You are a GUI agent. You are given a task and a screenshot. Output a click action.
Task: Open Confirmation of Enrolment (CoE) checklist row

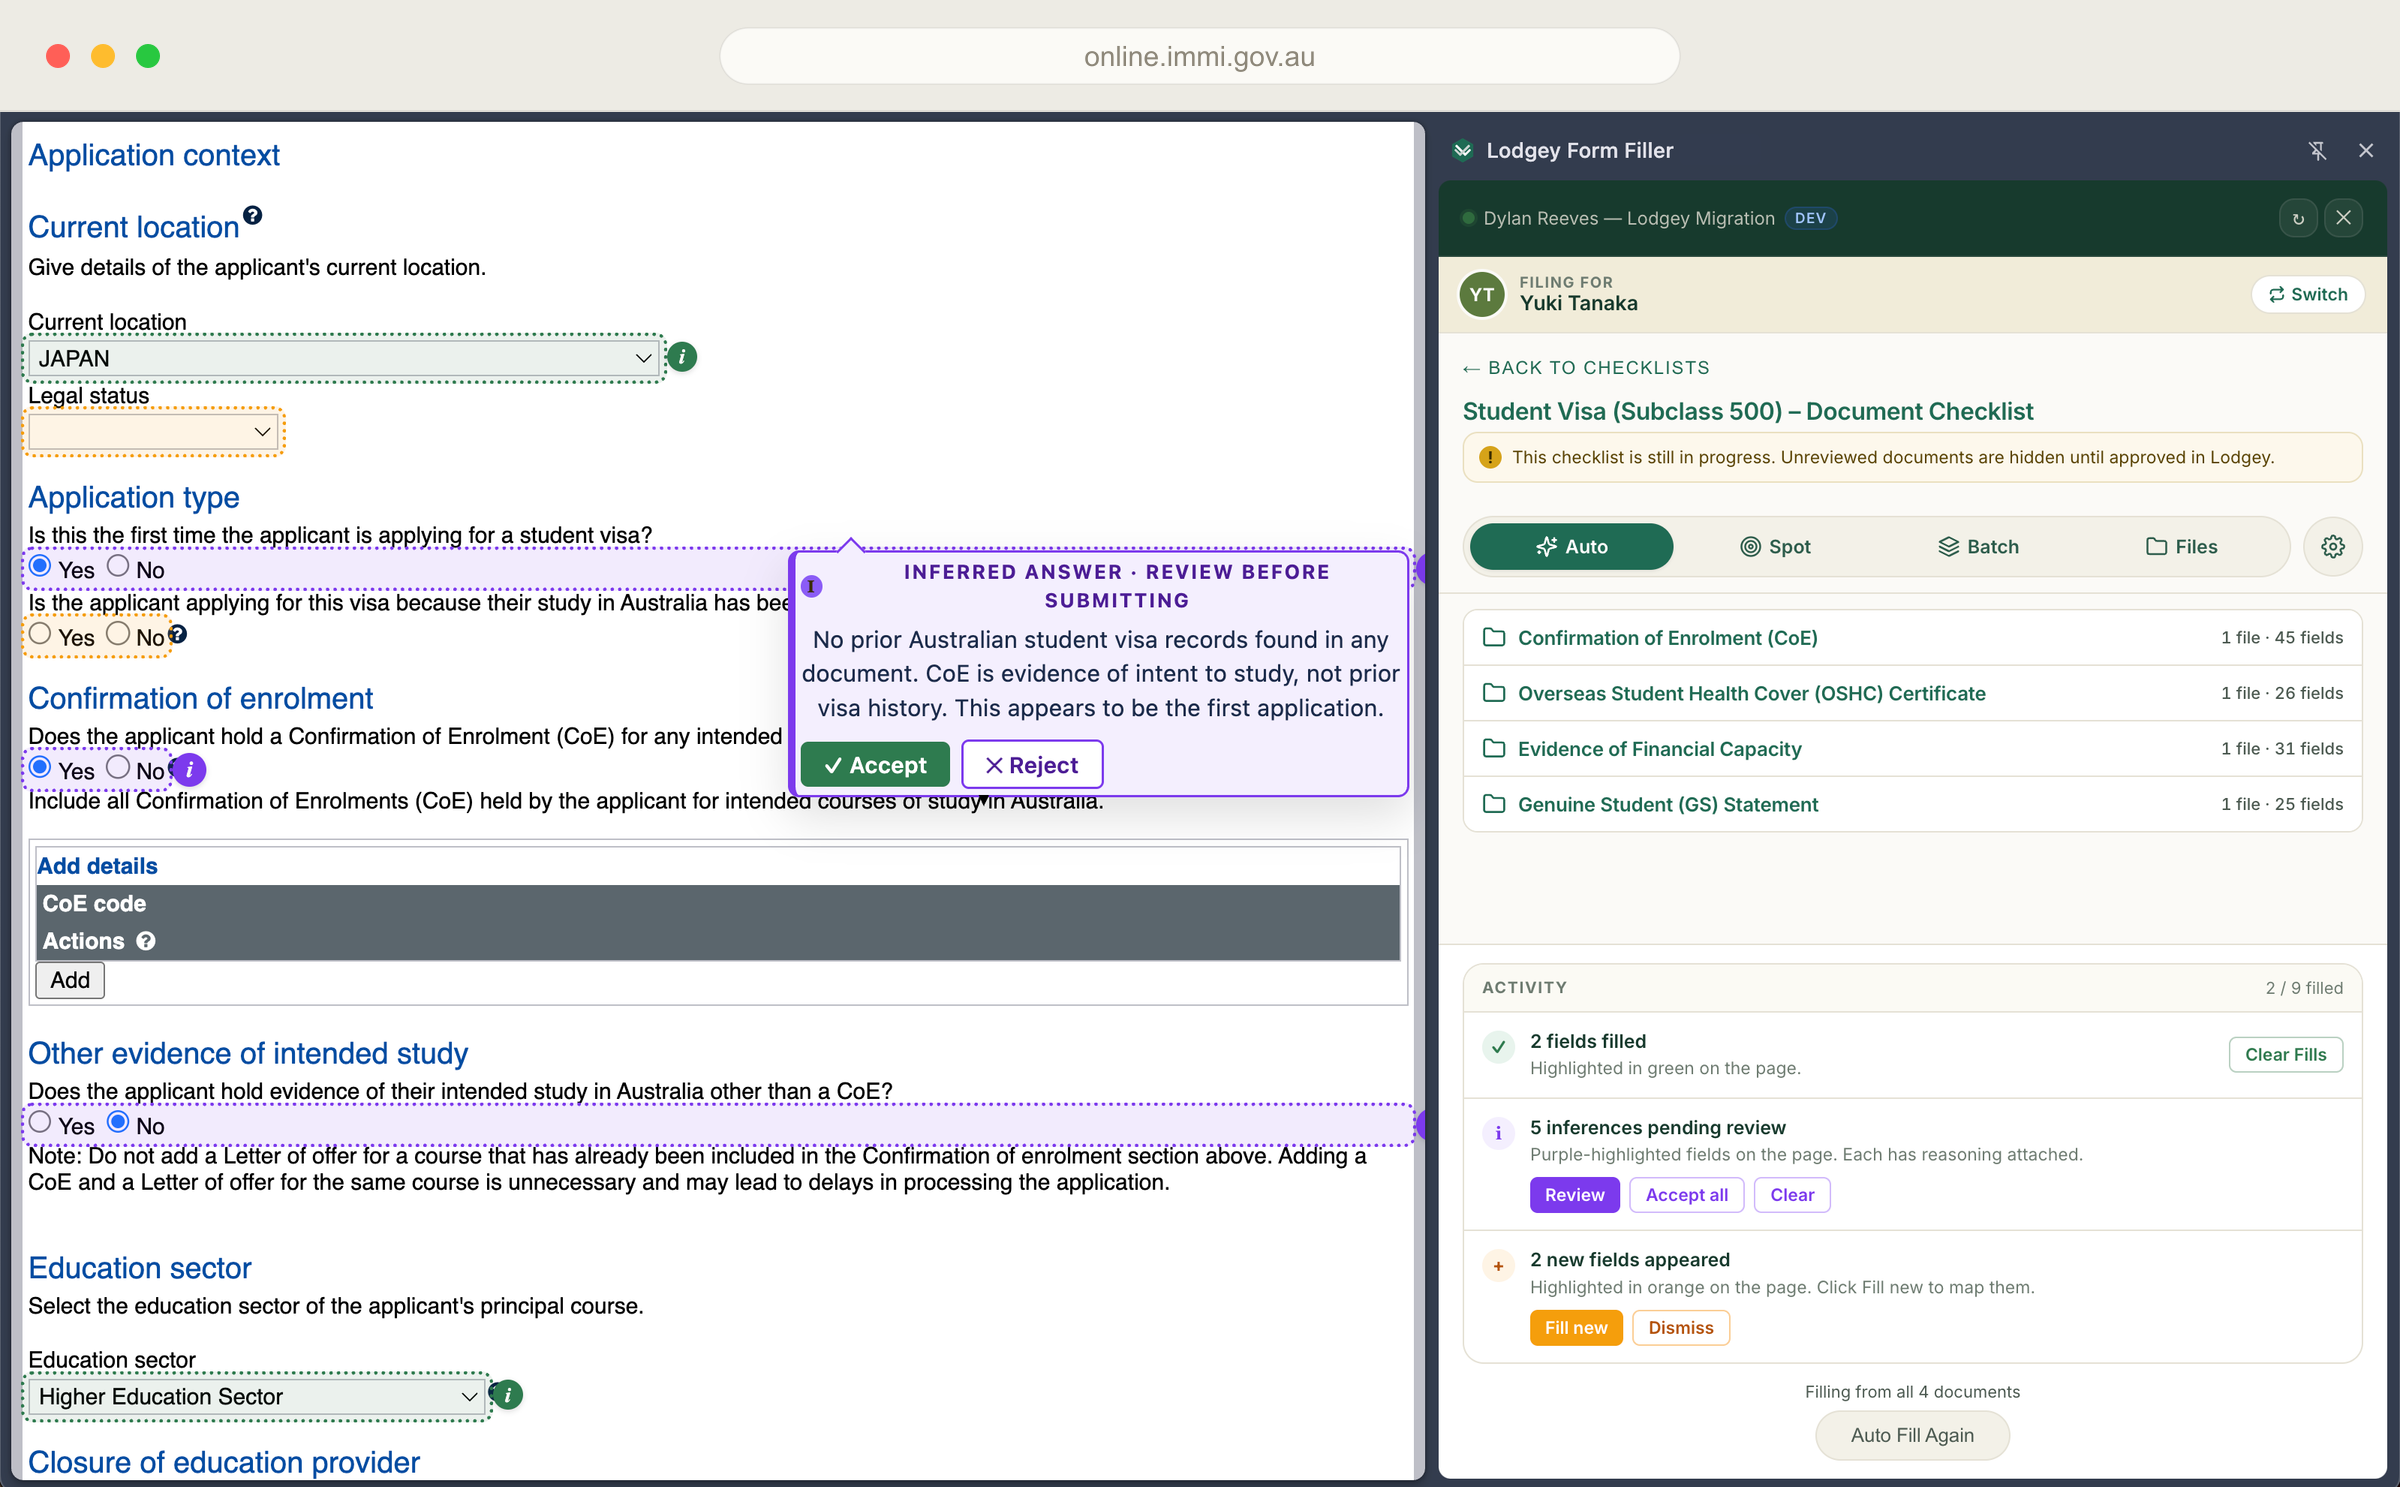coord(1912,637)
